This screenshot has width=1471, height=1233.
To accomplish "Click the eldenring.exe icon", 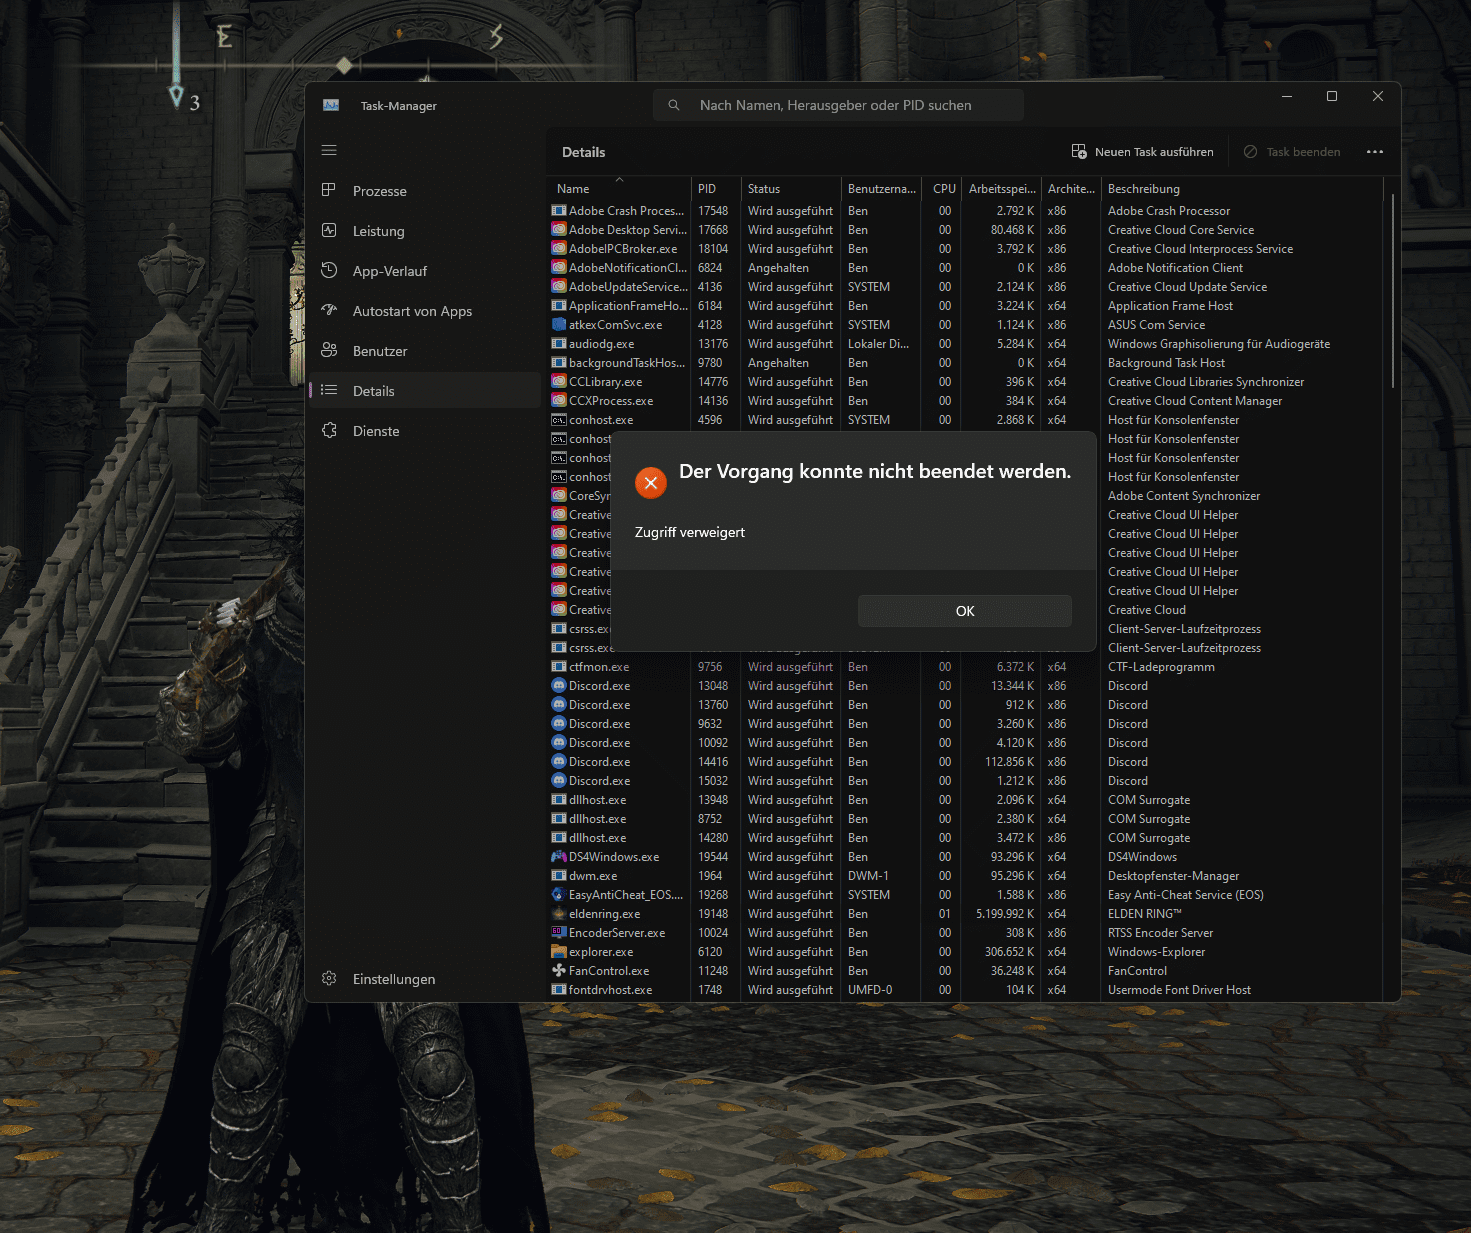I will [559, 914].
